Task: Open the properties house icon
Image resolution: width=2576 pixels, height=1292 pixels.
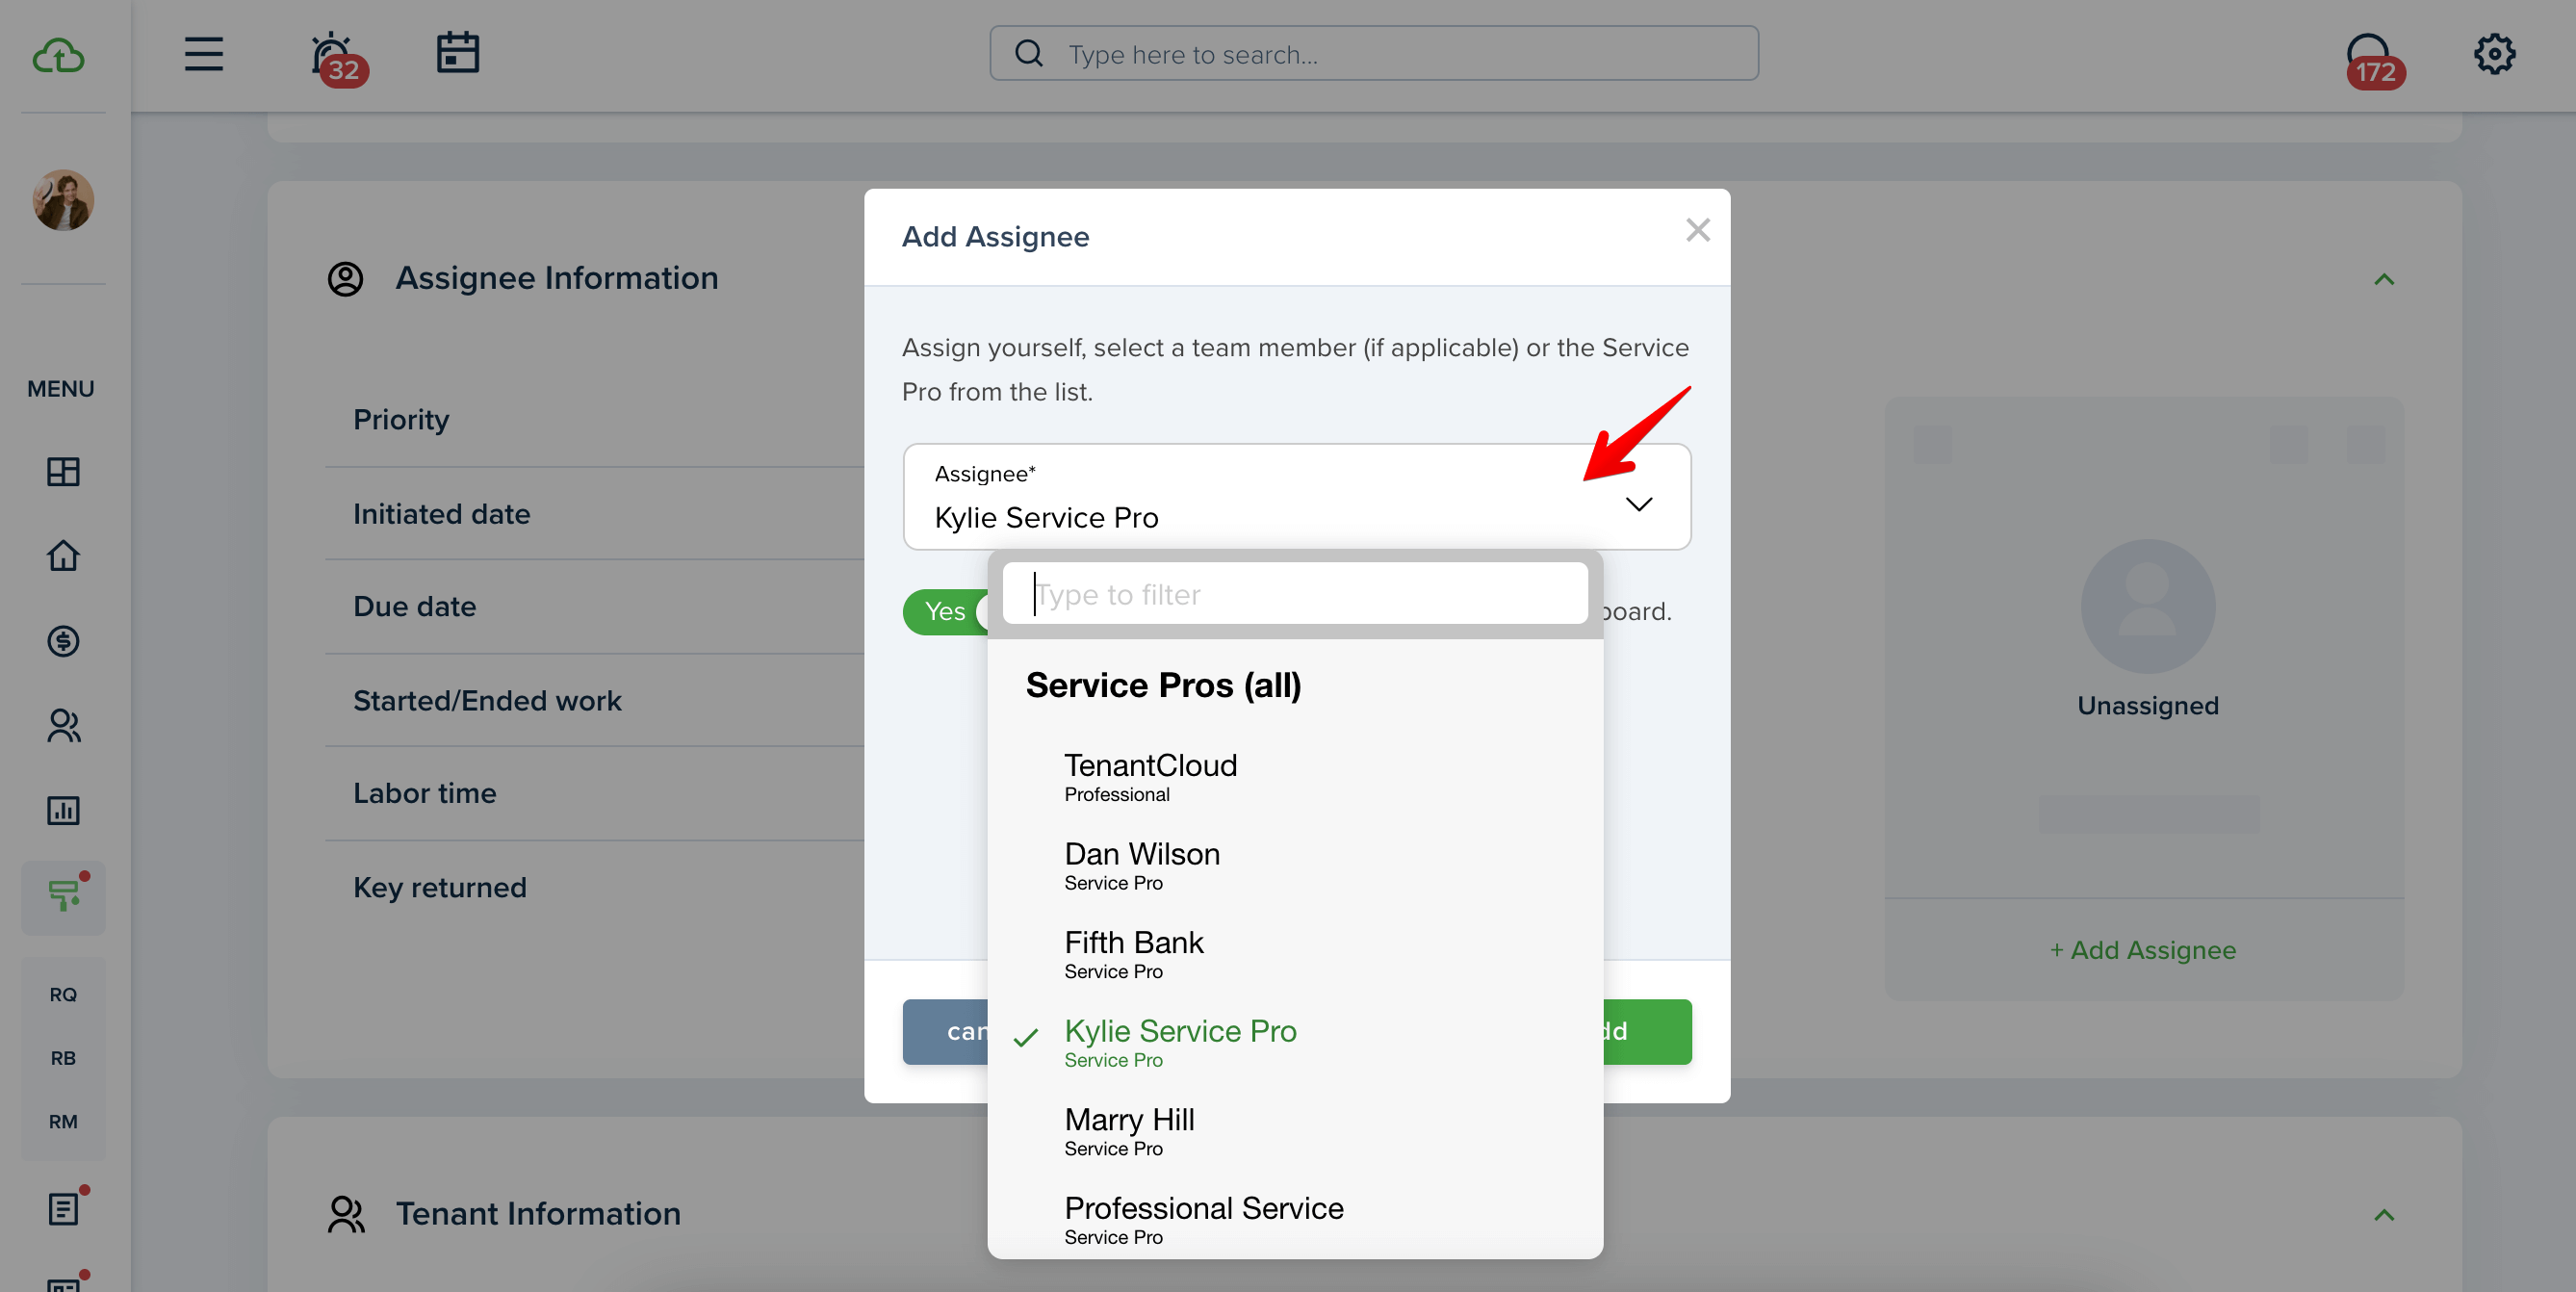Action: (x=63, y=555)
